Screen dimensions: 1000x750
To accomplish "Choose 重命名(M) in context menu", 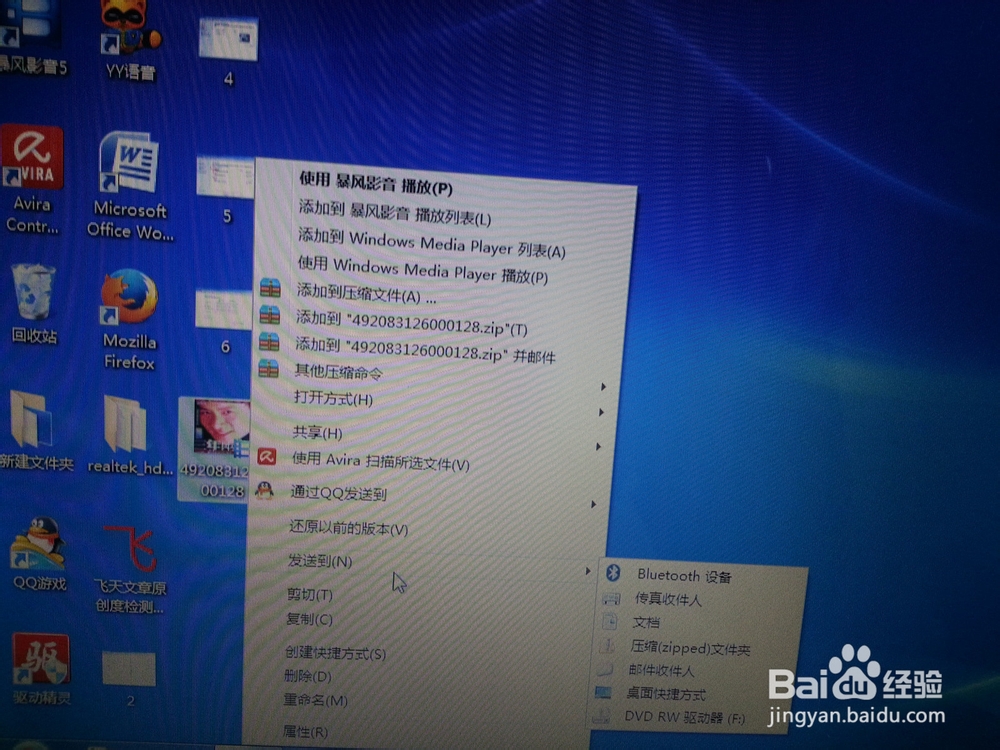I will point(314,700).
